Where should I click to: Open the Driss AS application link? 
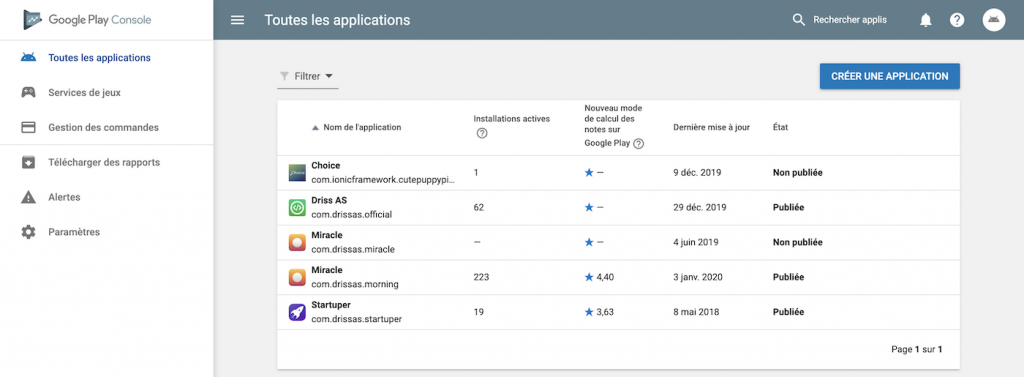click(x=328, y=201)
